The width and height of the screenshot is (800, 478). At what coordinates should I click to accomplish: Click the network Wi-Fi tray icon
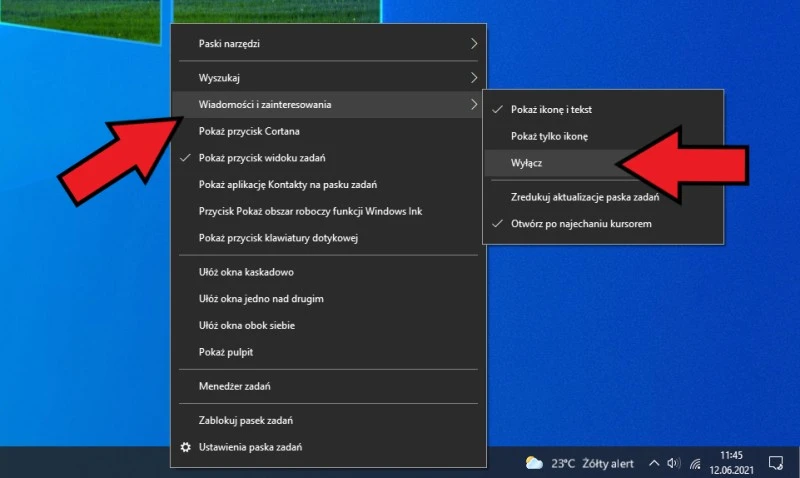point(694,463)
